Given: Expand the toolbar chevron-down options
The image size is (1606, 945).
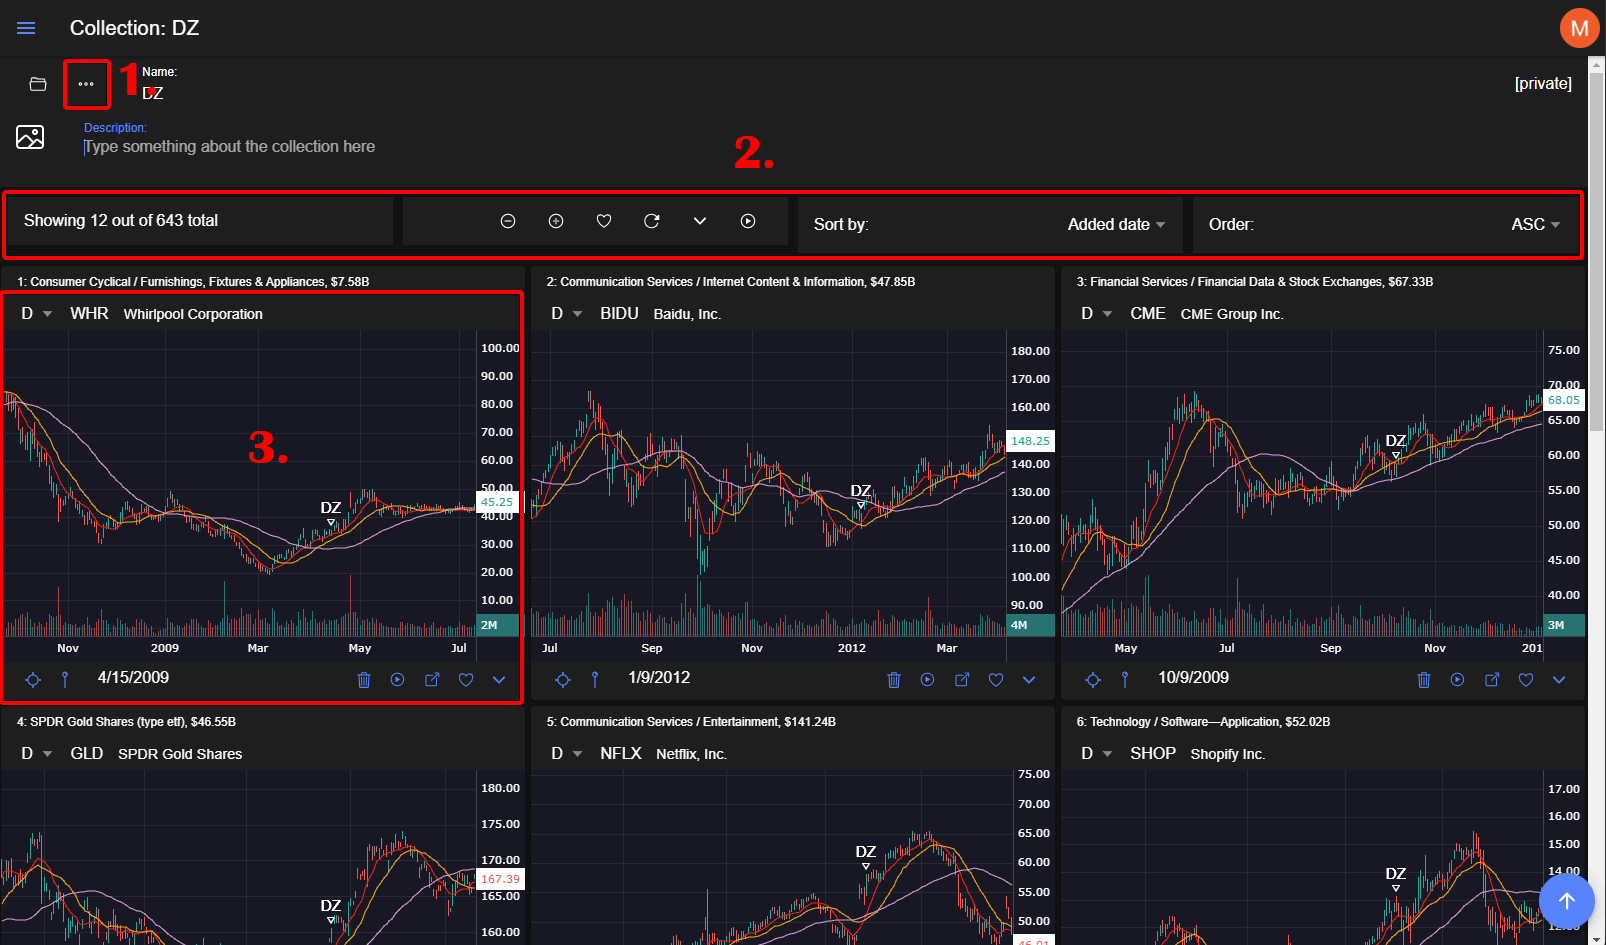Looking at the screenshot, I should [700, 221].
